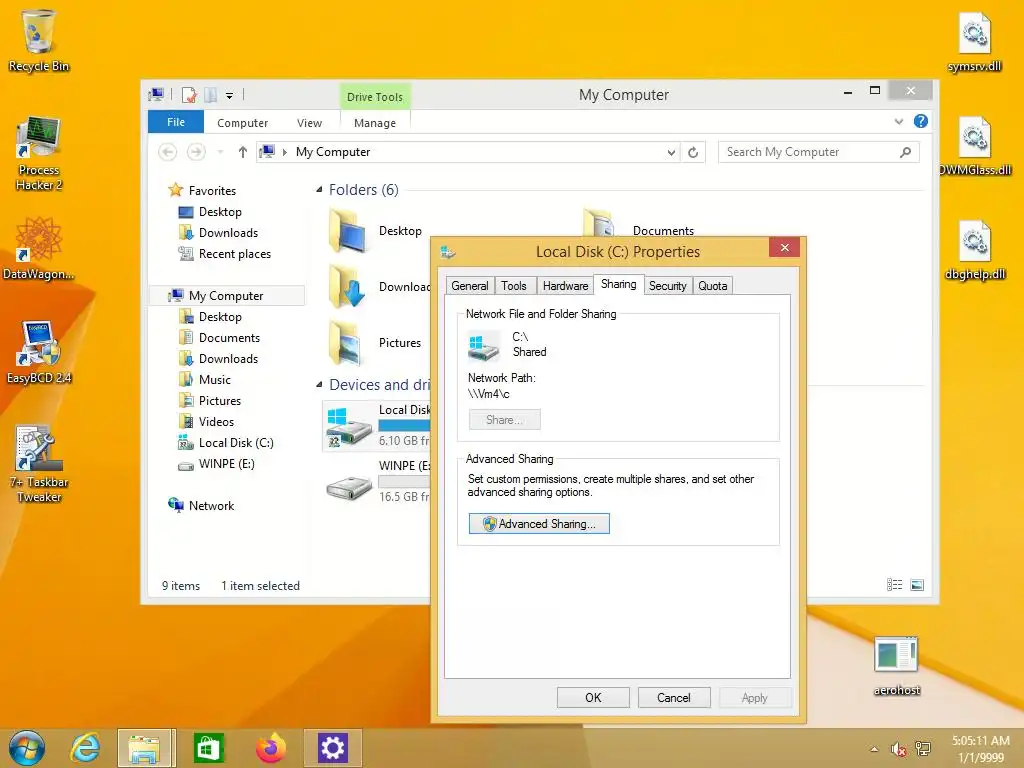Launch the EasyBCD 2.4 desktop shortcut

(x=39, y=352)
